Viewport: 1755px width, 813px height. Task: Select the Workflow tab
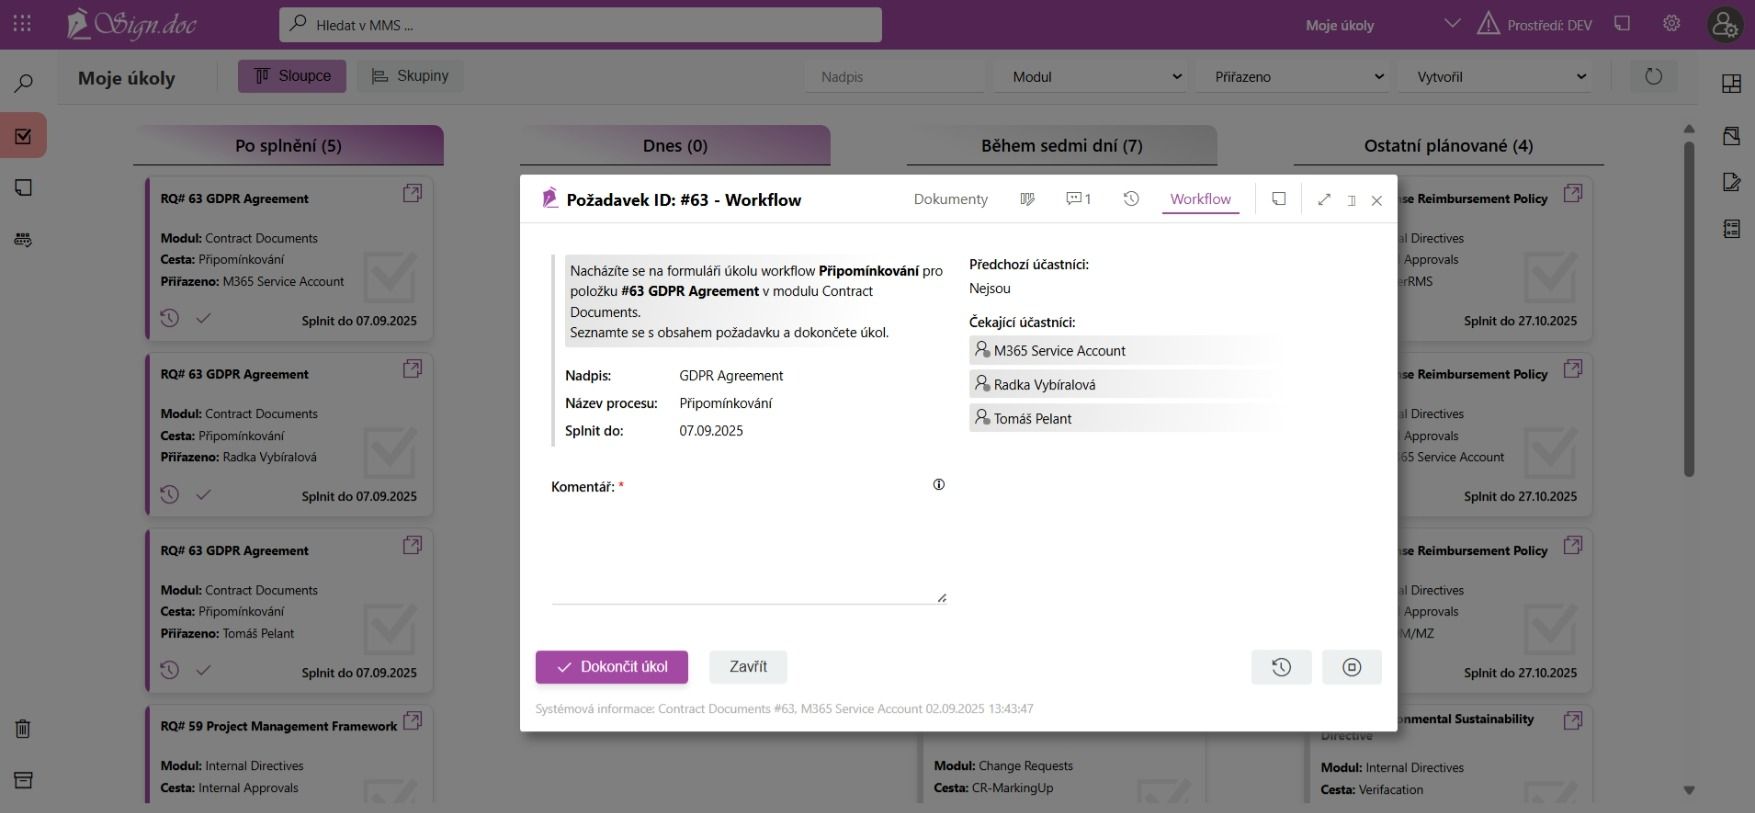pos(1200,199)
